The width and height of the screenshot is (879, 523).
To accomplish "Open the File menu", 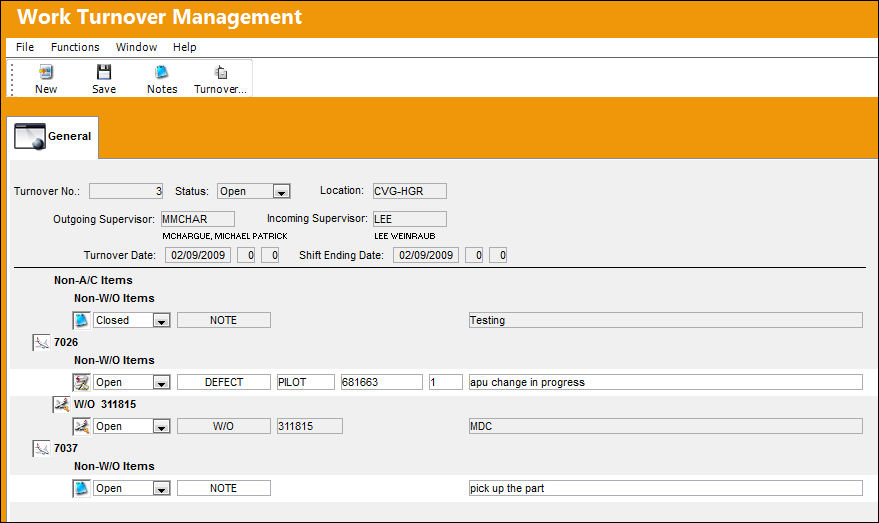I will (25, 47).
